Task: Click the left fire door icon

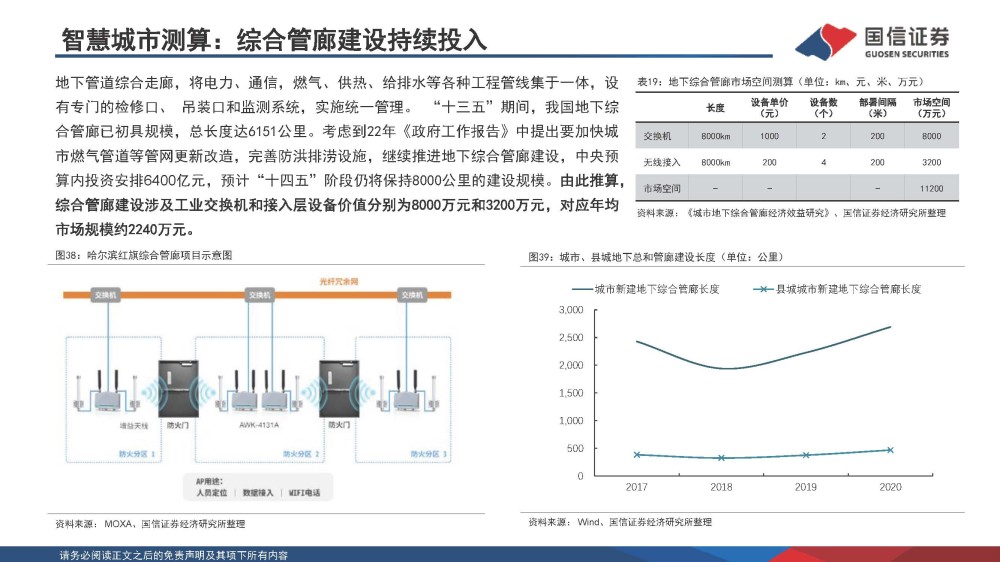Action: tap(179, 391)
